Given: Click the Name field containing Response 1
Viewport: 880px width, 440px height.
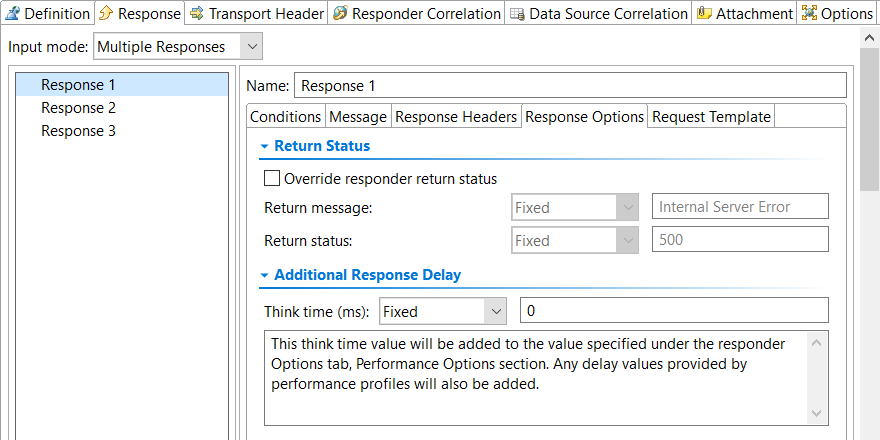Looking at the screenshot, I should [x=570, y=86].
